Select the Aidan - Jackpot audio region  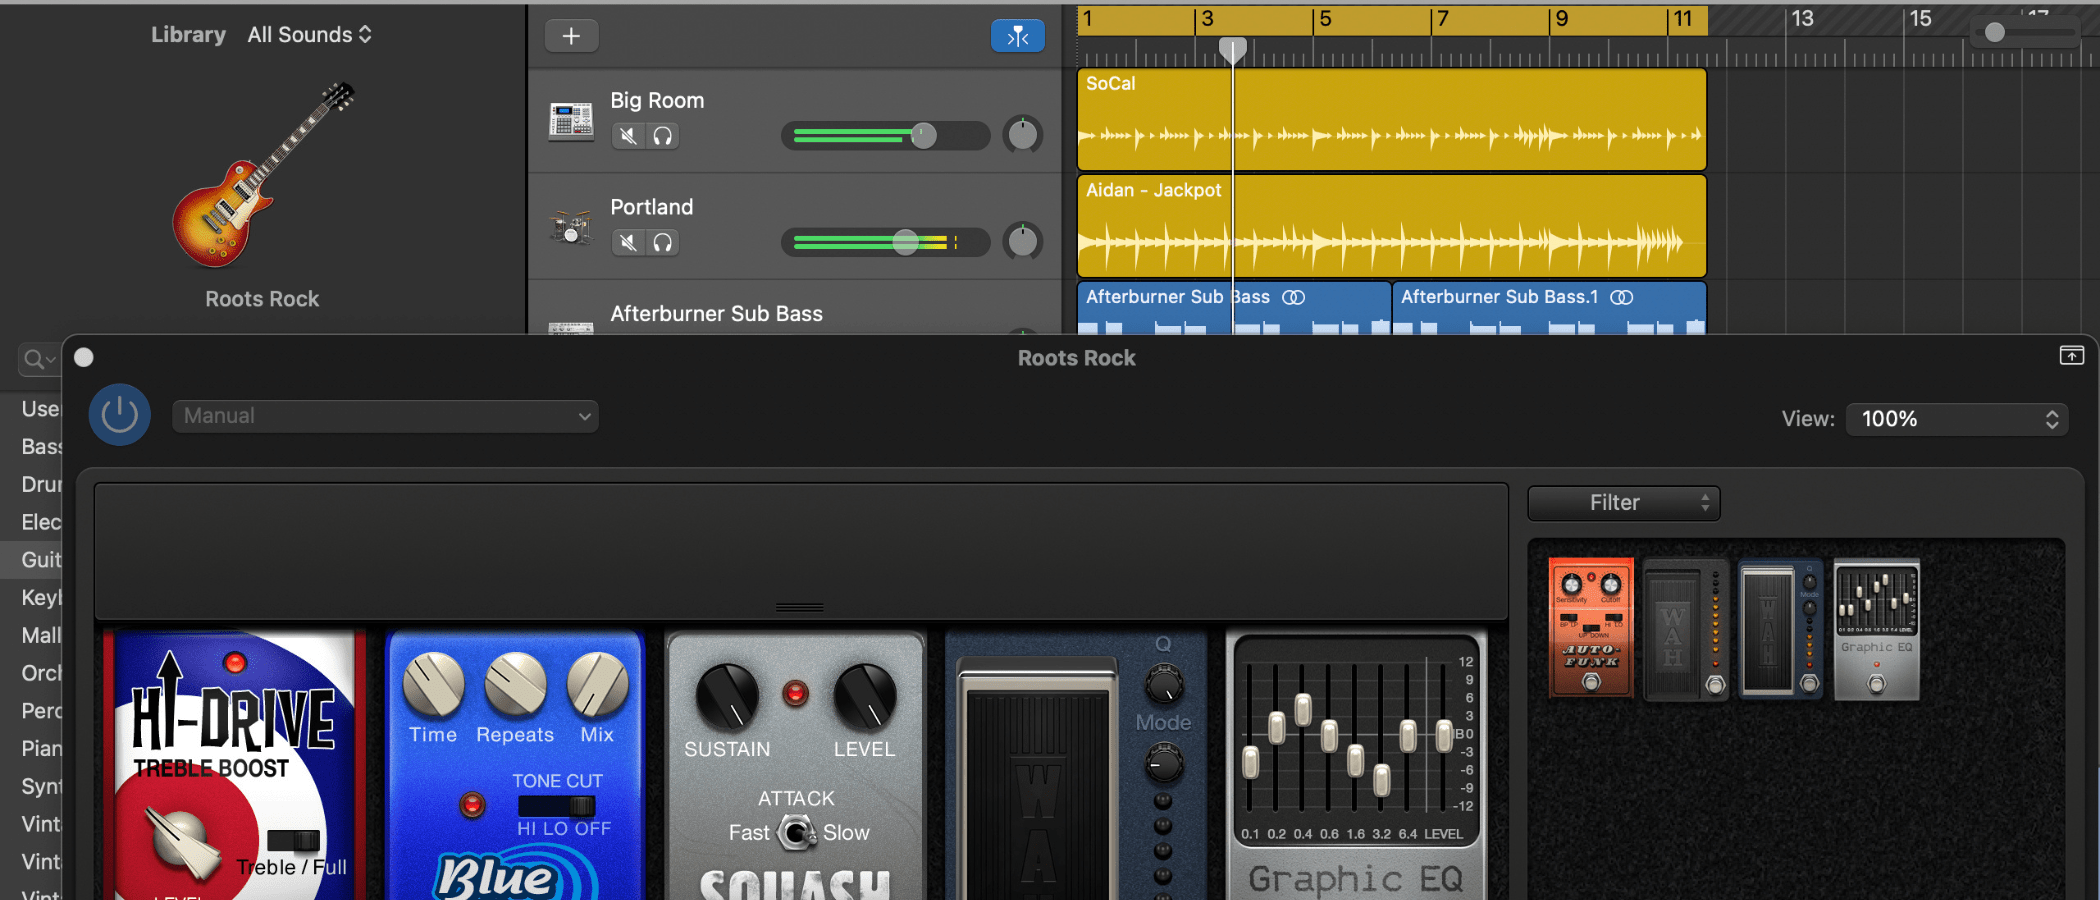click(1390, 226)
